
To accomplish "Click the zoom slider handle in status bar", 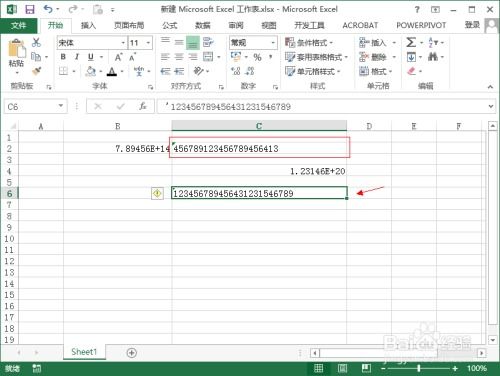I will 419,368.
